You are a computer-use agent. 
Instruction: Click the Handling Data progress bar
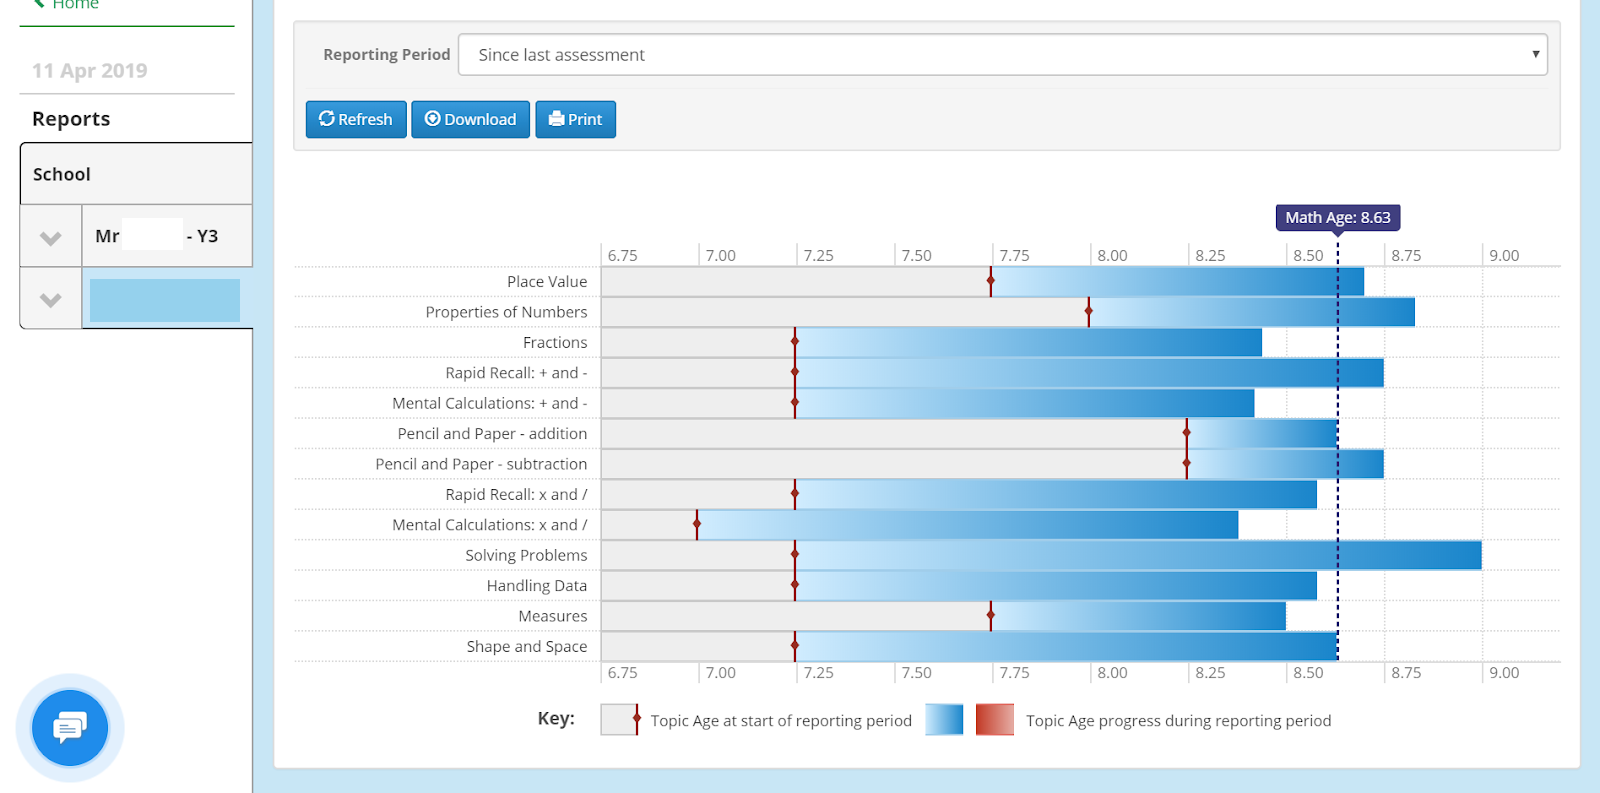pos(1055,585)
